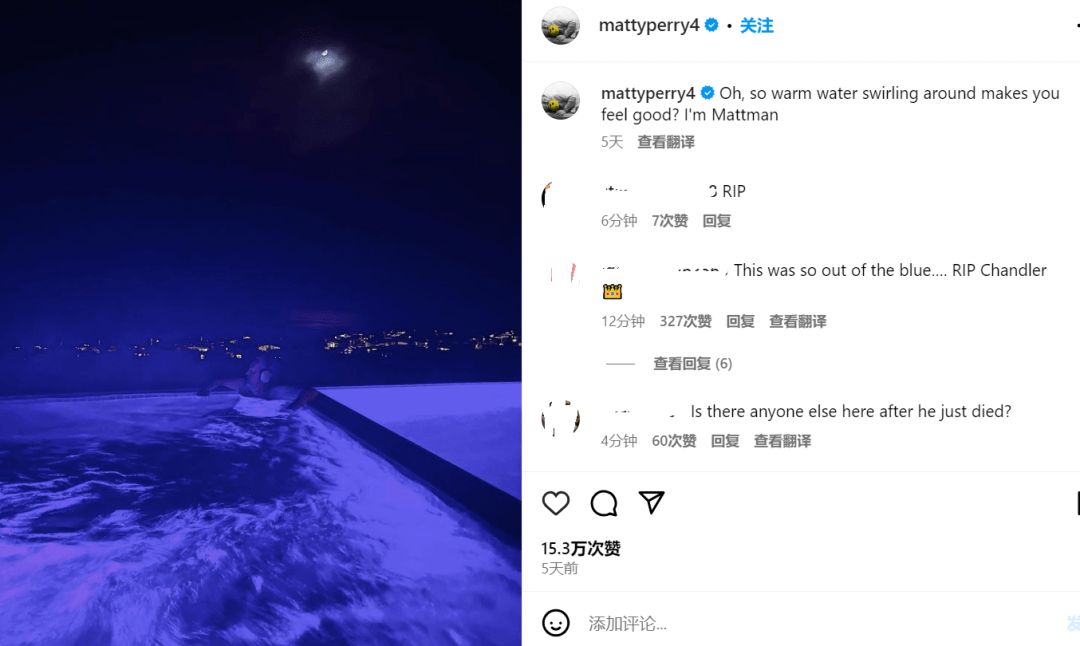The image size is (1080, 646).
Task: Open the 15.3万次赞 likes count
Action: [581, 548]
